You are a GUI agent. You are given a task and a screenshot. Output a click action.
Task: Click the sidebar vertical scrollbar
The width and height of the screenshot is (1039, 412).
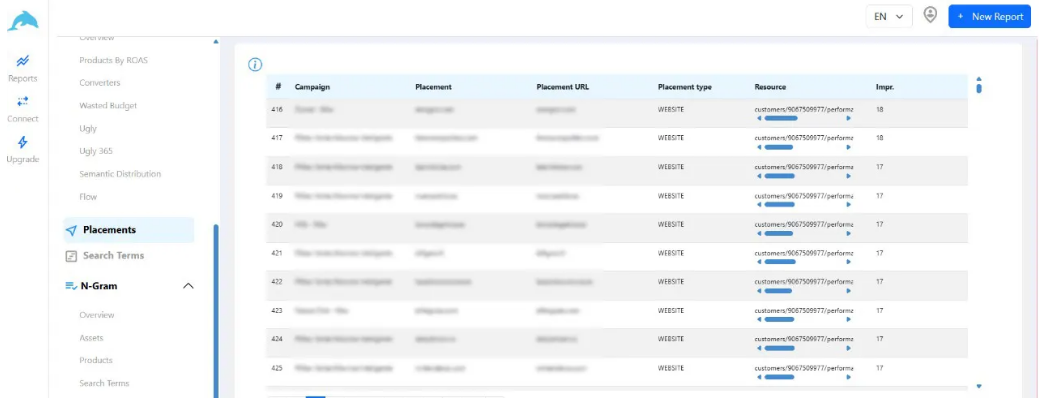215,310
